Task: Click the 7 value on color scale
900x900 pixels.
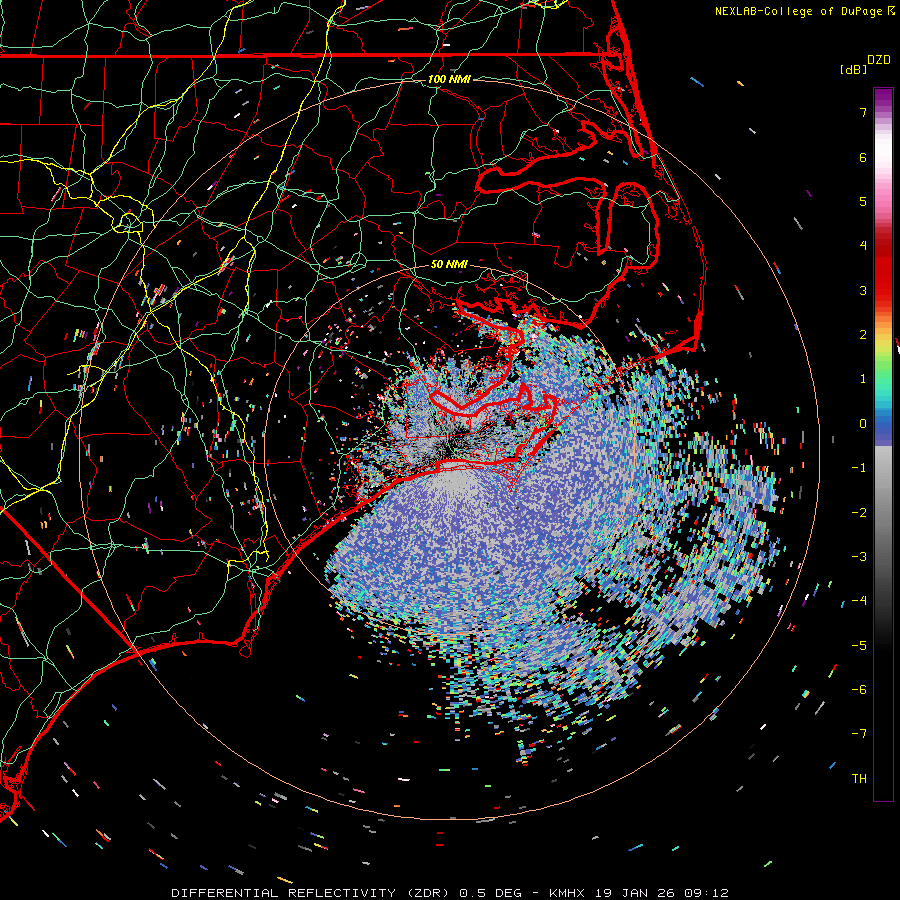Action: click(863, 112)
